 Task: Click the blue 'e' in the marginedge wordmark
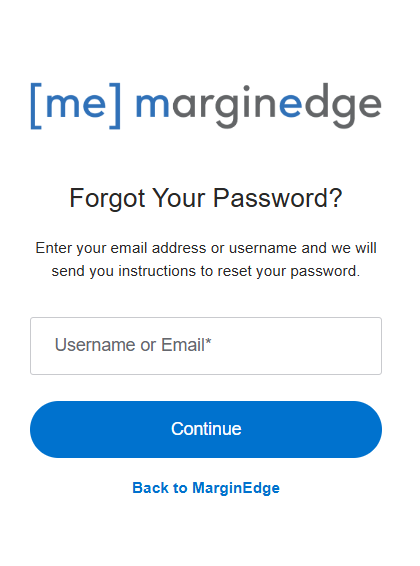click(290, 105)
